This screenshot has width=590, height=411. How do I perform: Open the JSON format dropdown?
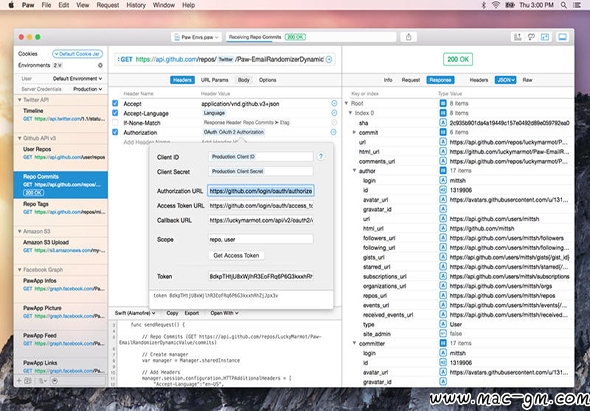click(505, 80)
